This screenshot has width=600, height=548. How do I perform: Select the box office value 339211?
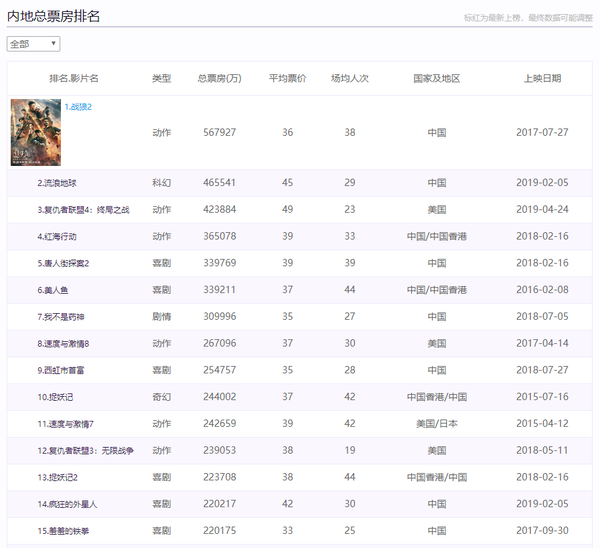(220, 290)
